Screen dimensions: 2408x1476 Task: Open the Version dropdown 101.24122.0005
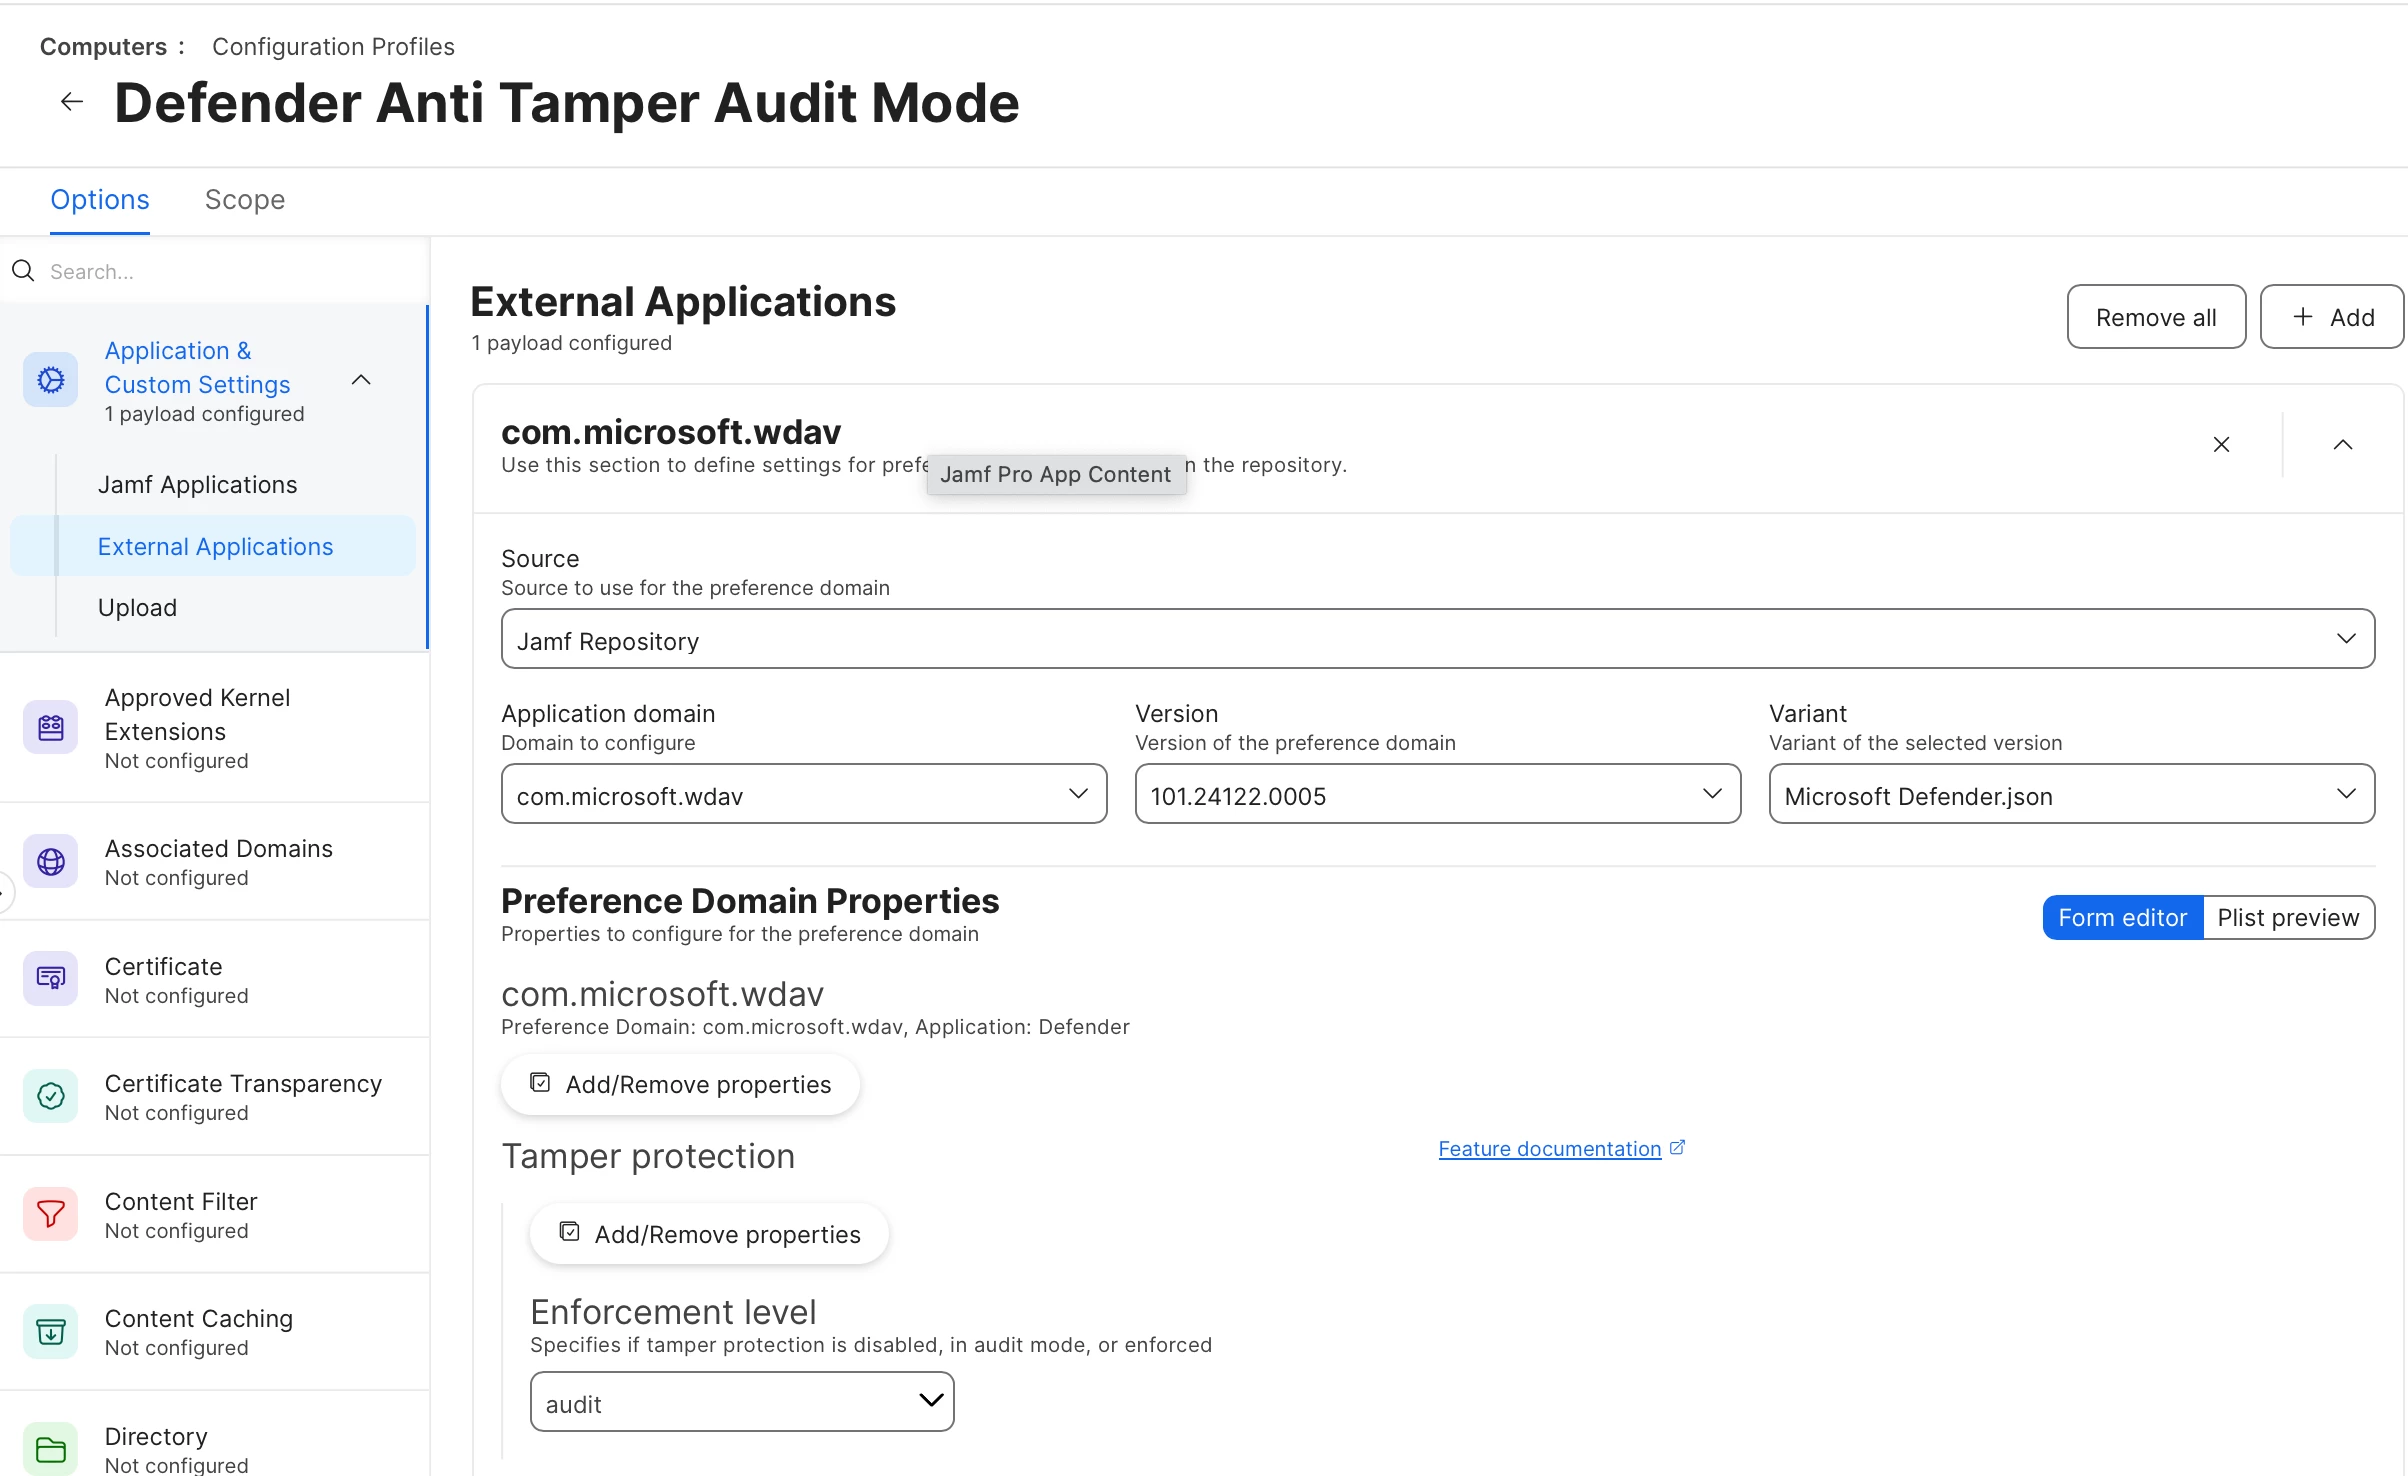click(x=1438, y=794)
